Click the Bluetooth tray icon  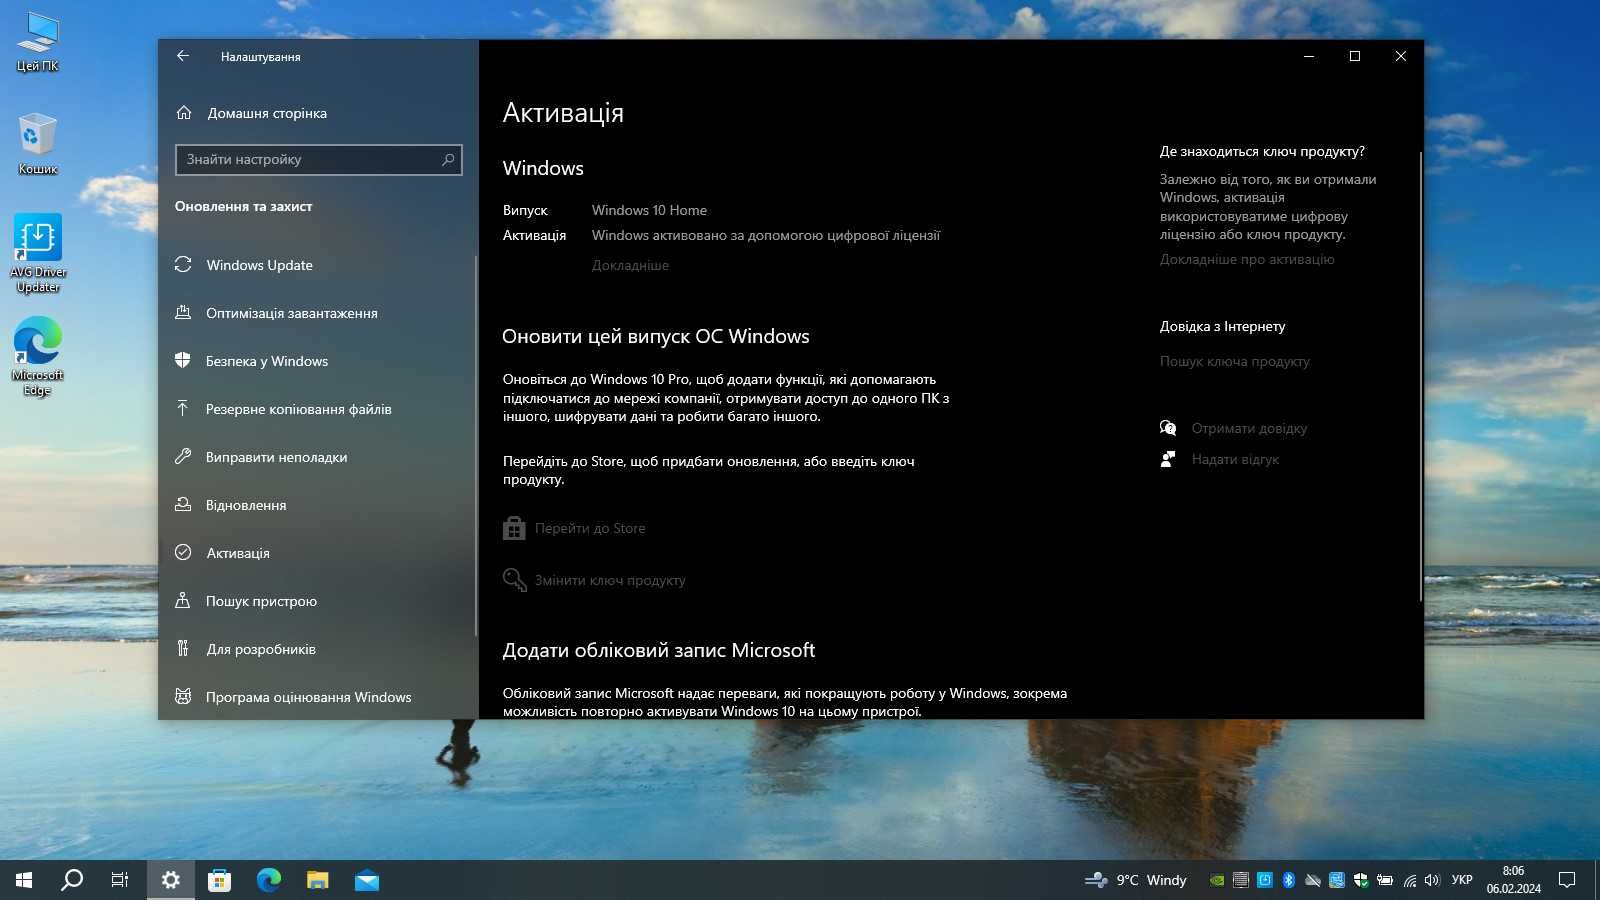1289,880
